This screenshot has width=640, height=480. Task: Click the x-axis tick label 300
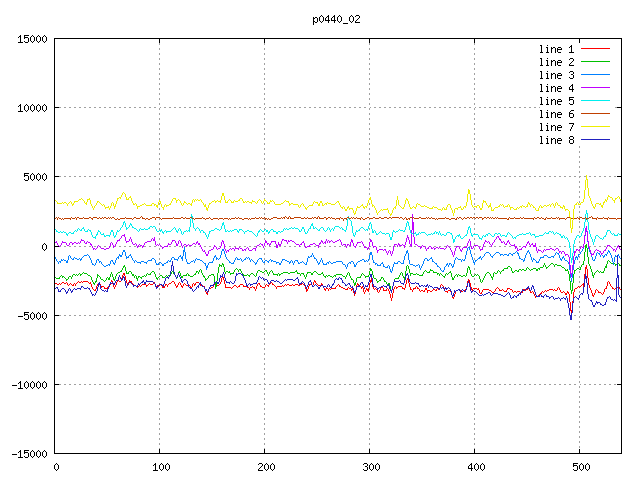(x=370, y=467)
